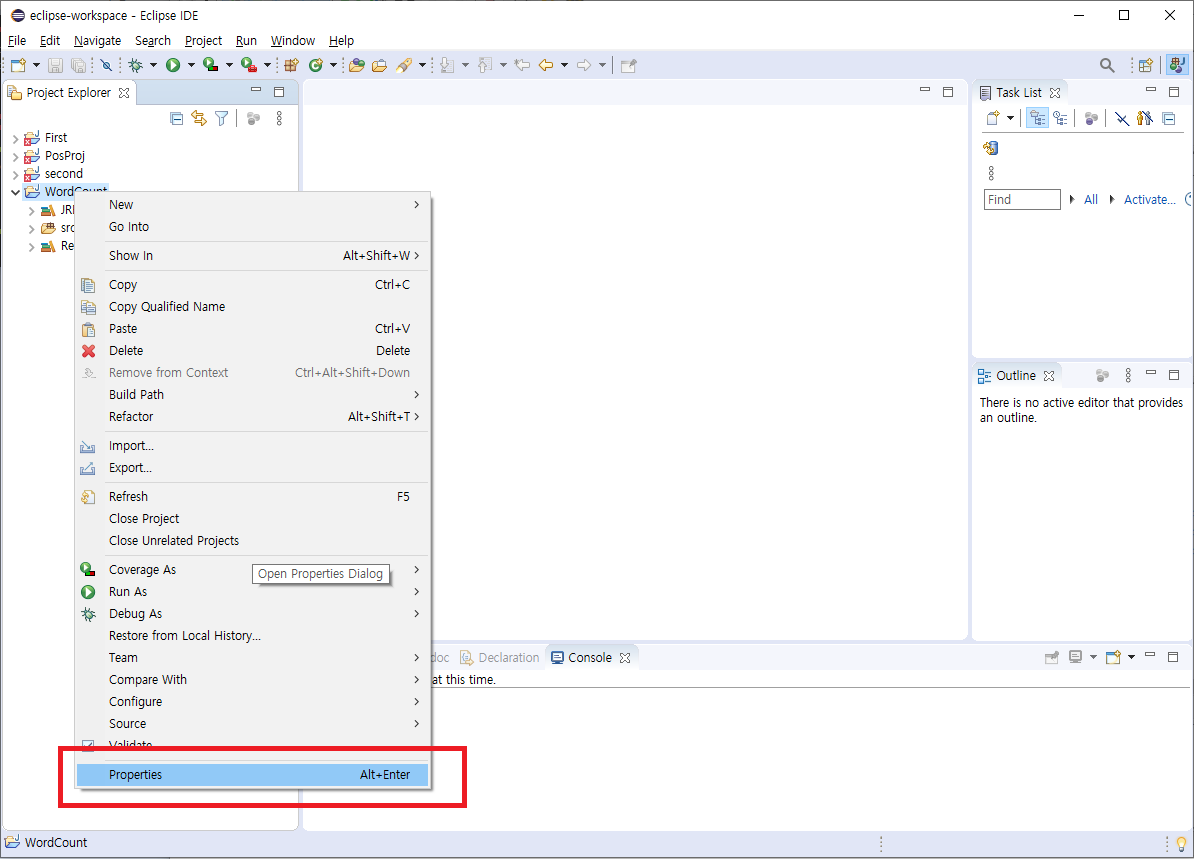Open the New submenu in context menu
1194x859 pixels.
click(252, 205)
